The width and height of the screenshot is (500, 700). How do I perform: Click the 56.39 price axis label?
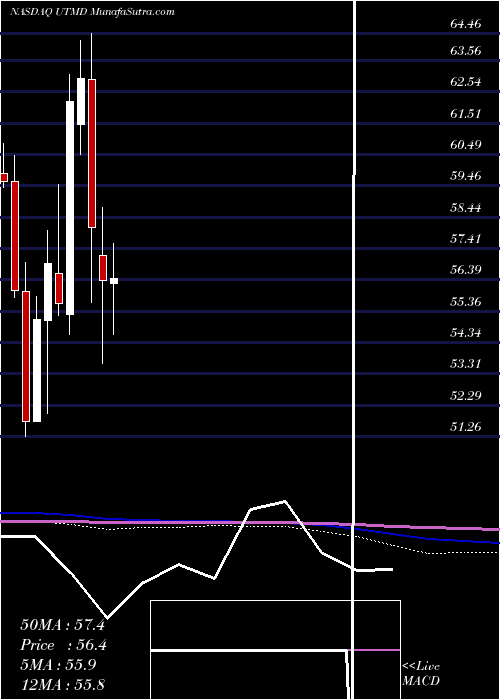(x=466, y=270)
